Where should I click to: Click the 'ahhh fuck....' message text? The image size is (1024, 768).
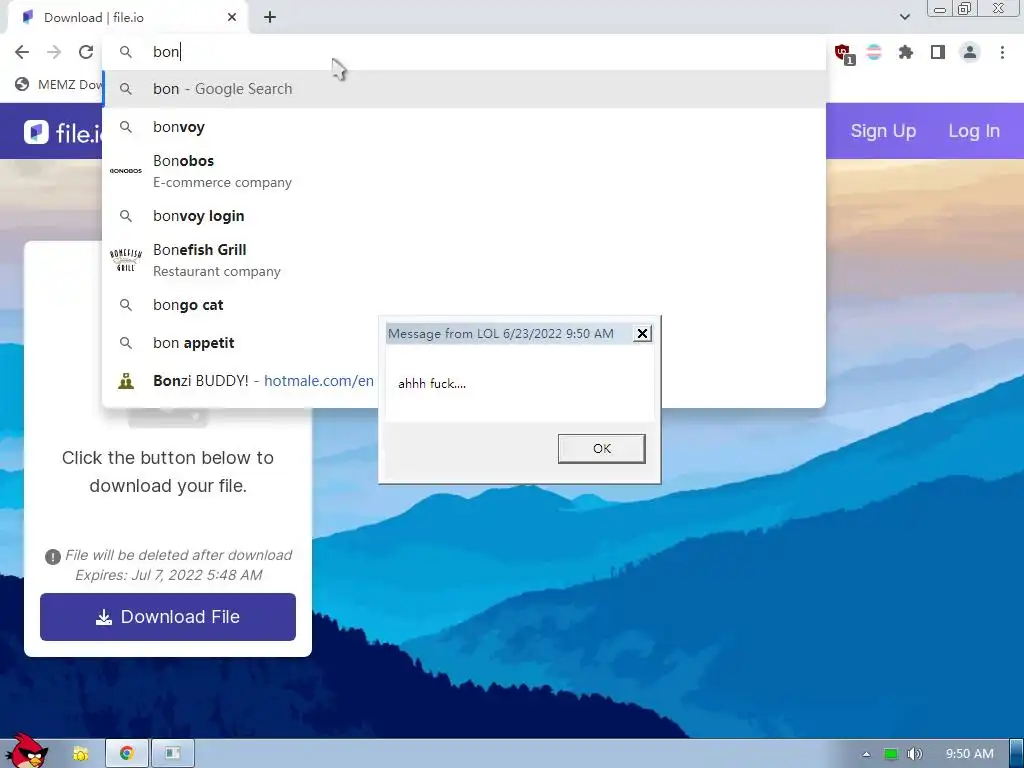coord(432,383)
